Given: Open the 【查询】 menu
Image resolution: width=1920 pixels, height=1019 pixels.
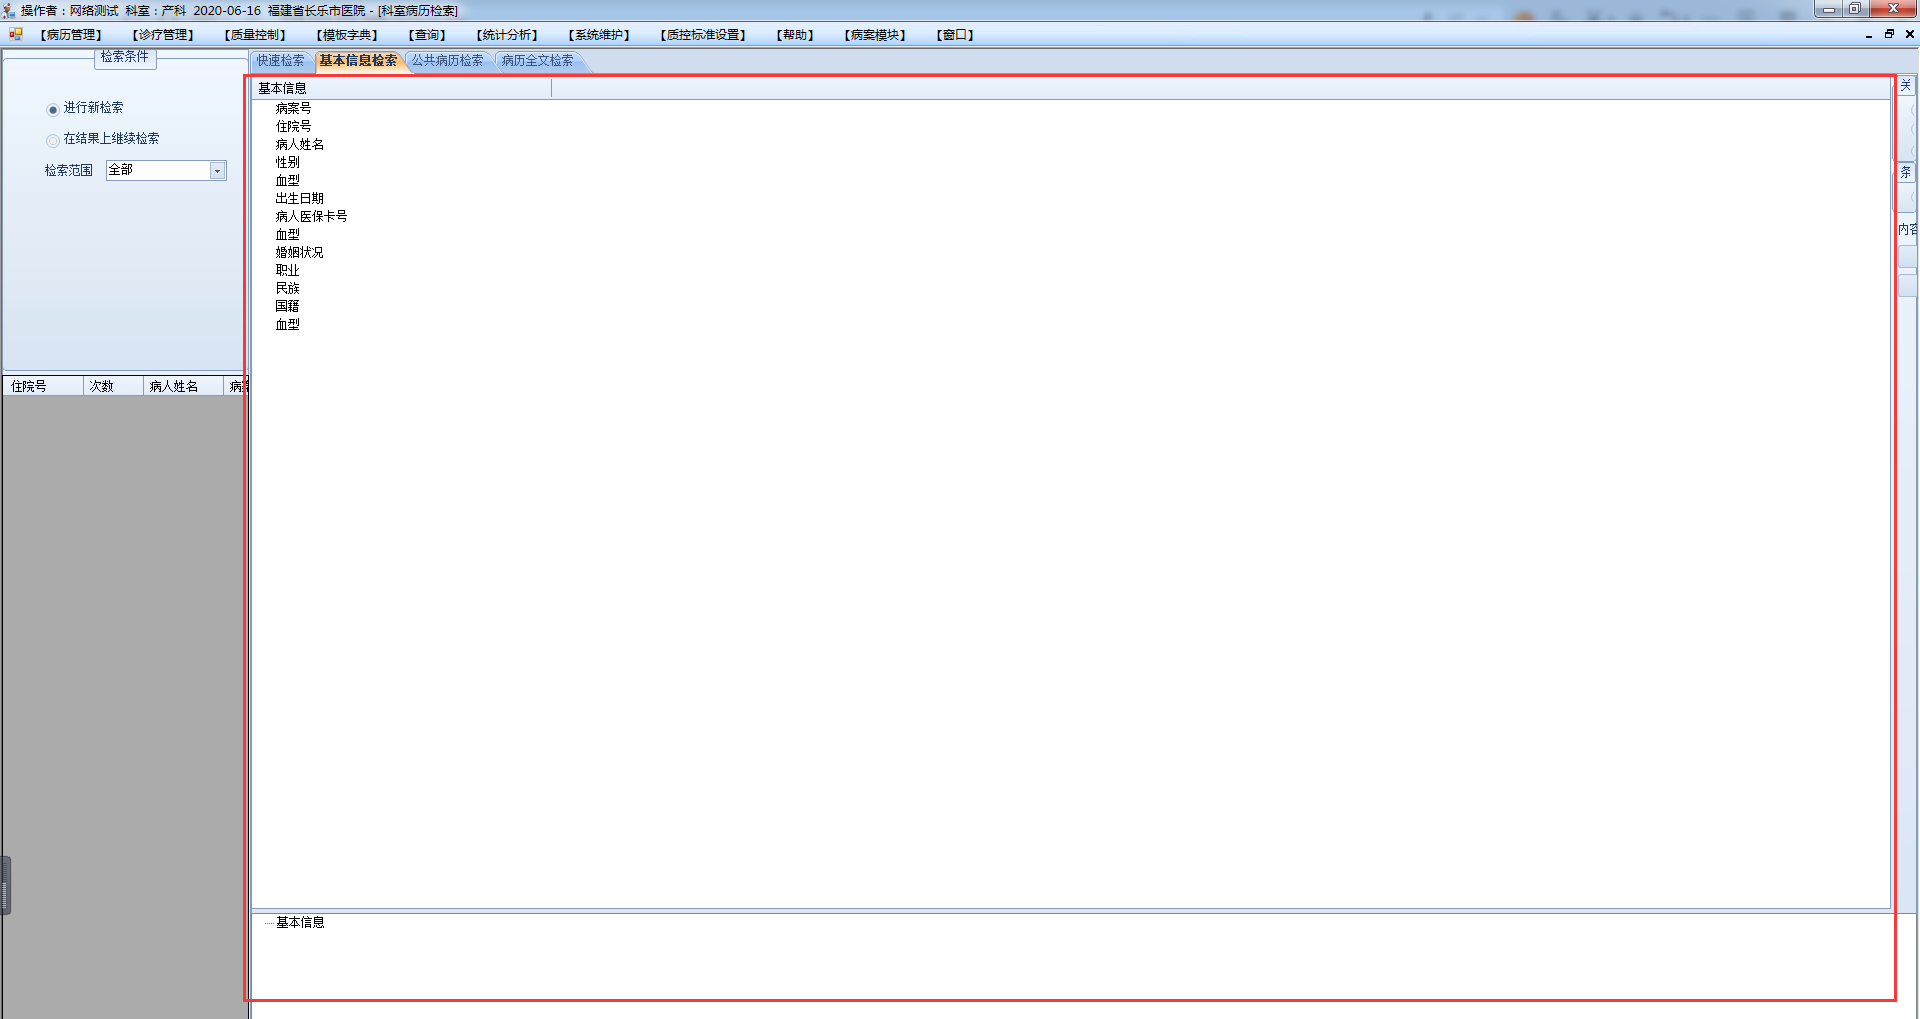Looking at the screenshot, I should [x=427, y=35].
